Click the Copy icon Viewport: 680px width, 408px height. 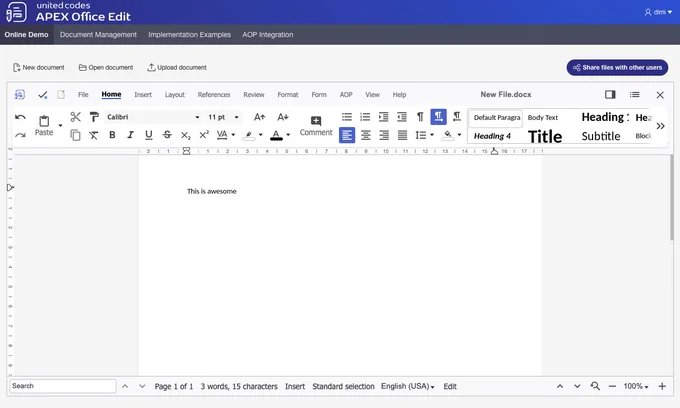click(75, 135)
